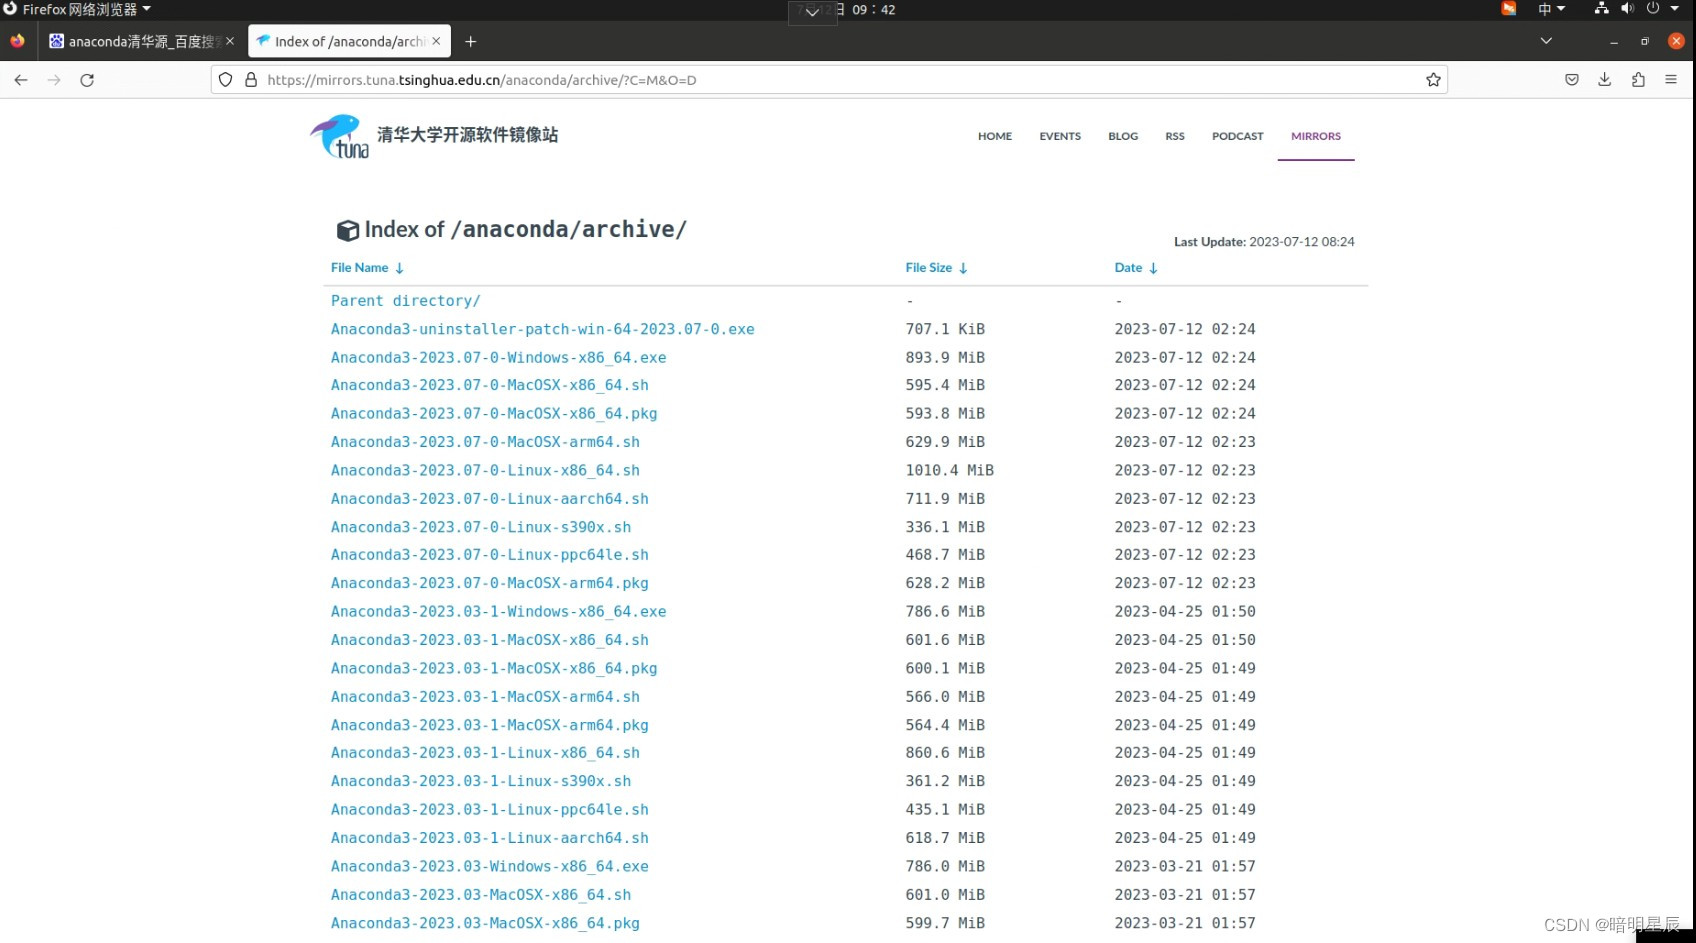The width and height of the screenshot is (1696, 943).
Task: Sort the list by File Name
Action: (367, 268)
